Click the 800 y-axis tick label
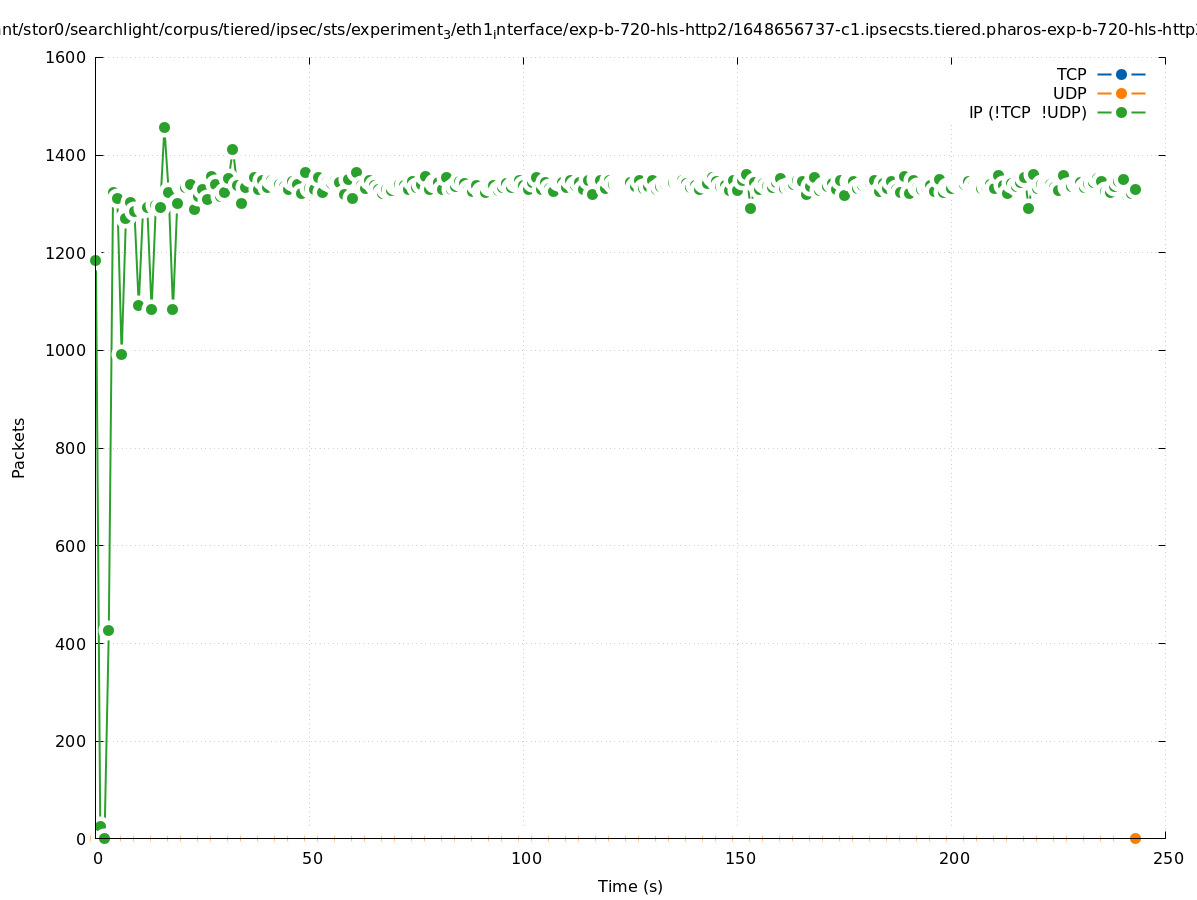The image size is (1197, 900). pyautogui.click(x=71, y=448)
